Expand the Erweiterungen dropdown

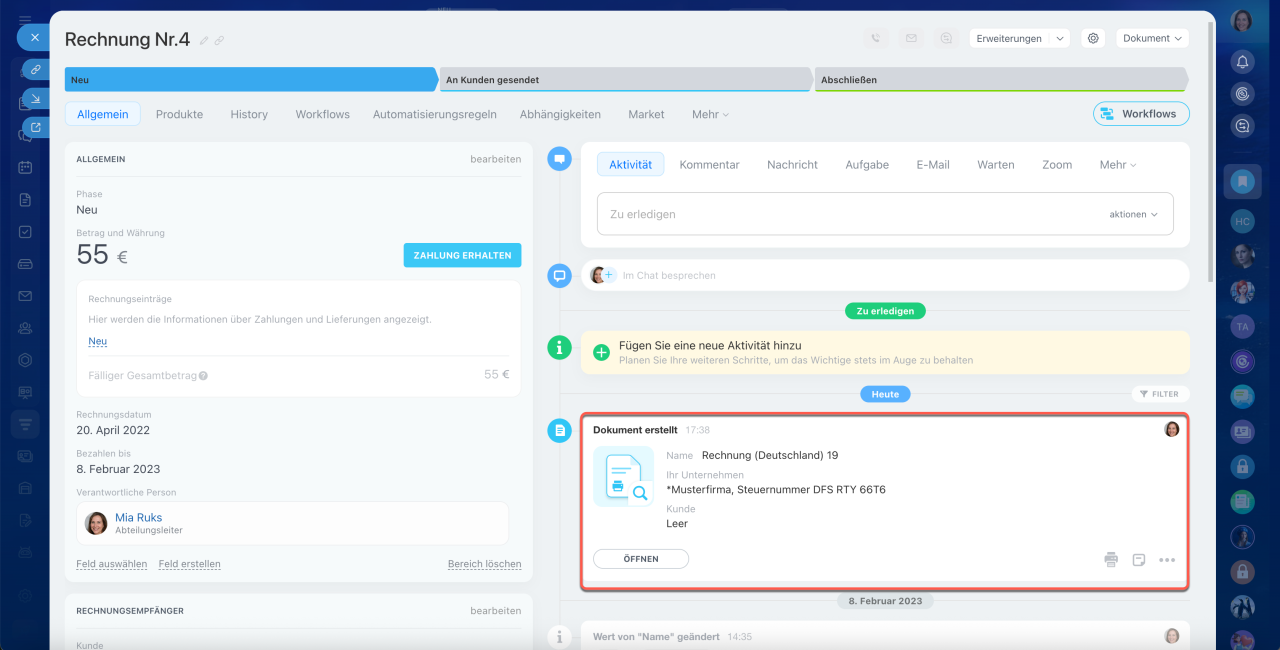click(1019, 38)
